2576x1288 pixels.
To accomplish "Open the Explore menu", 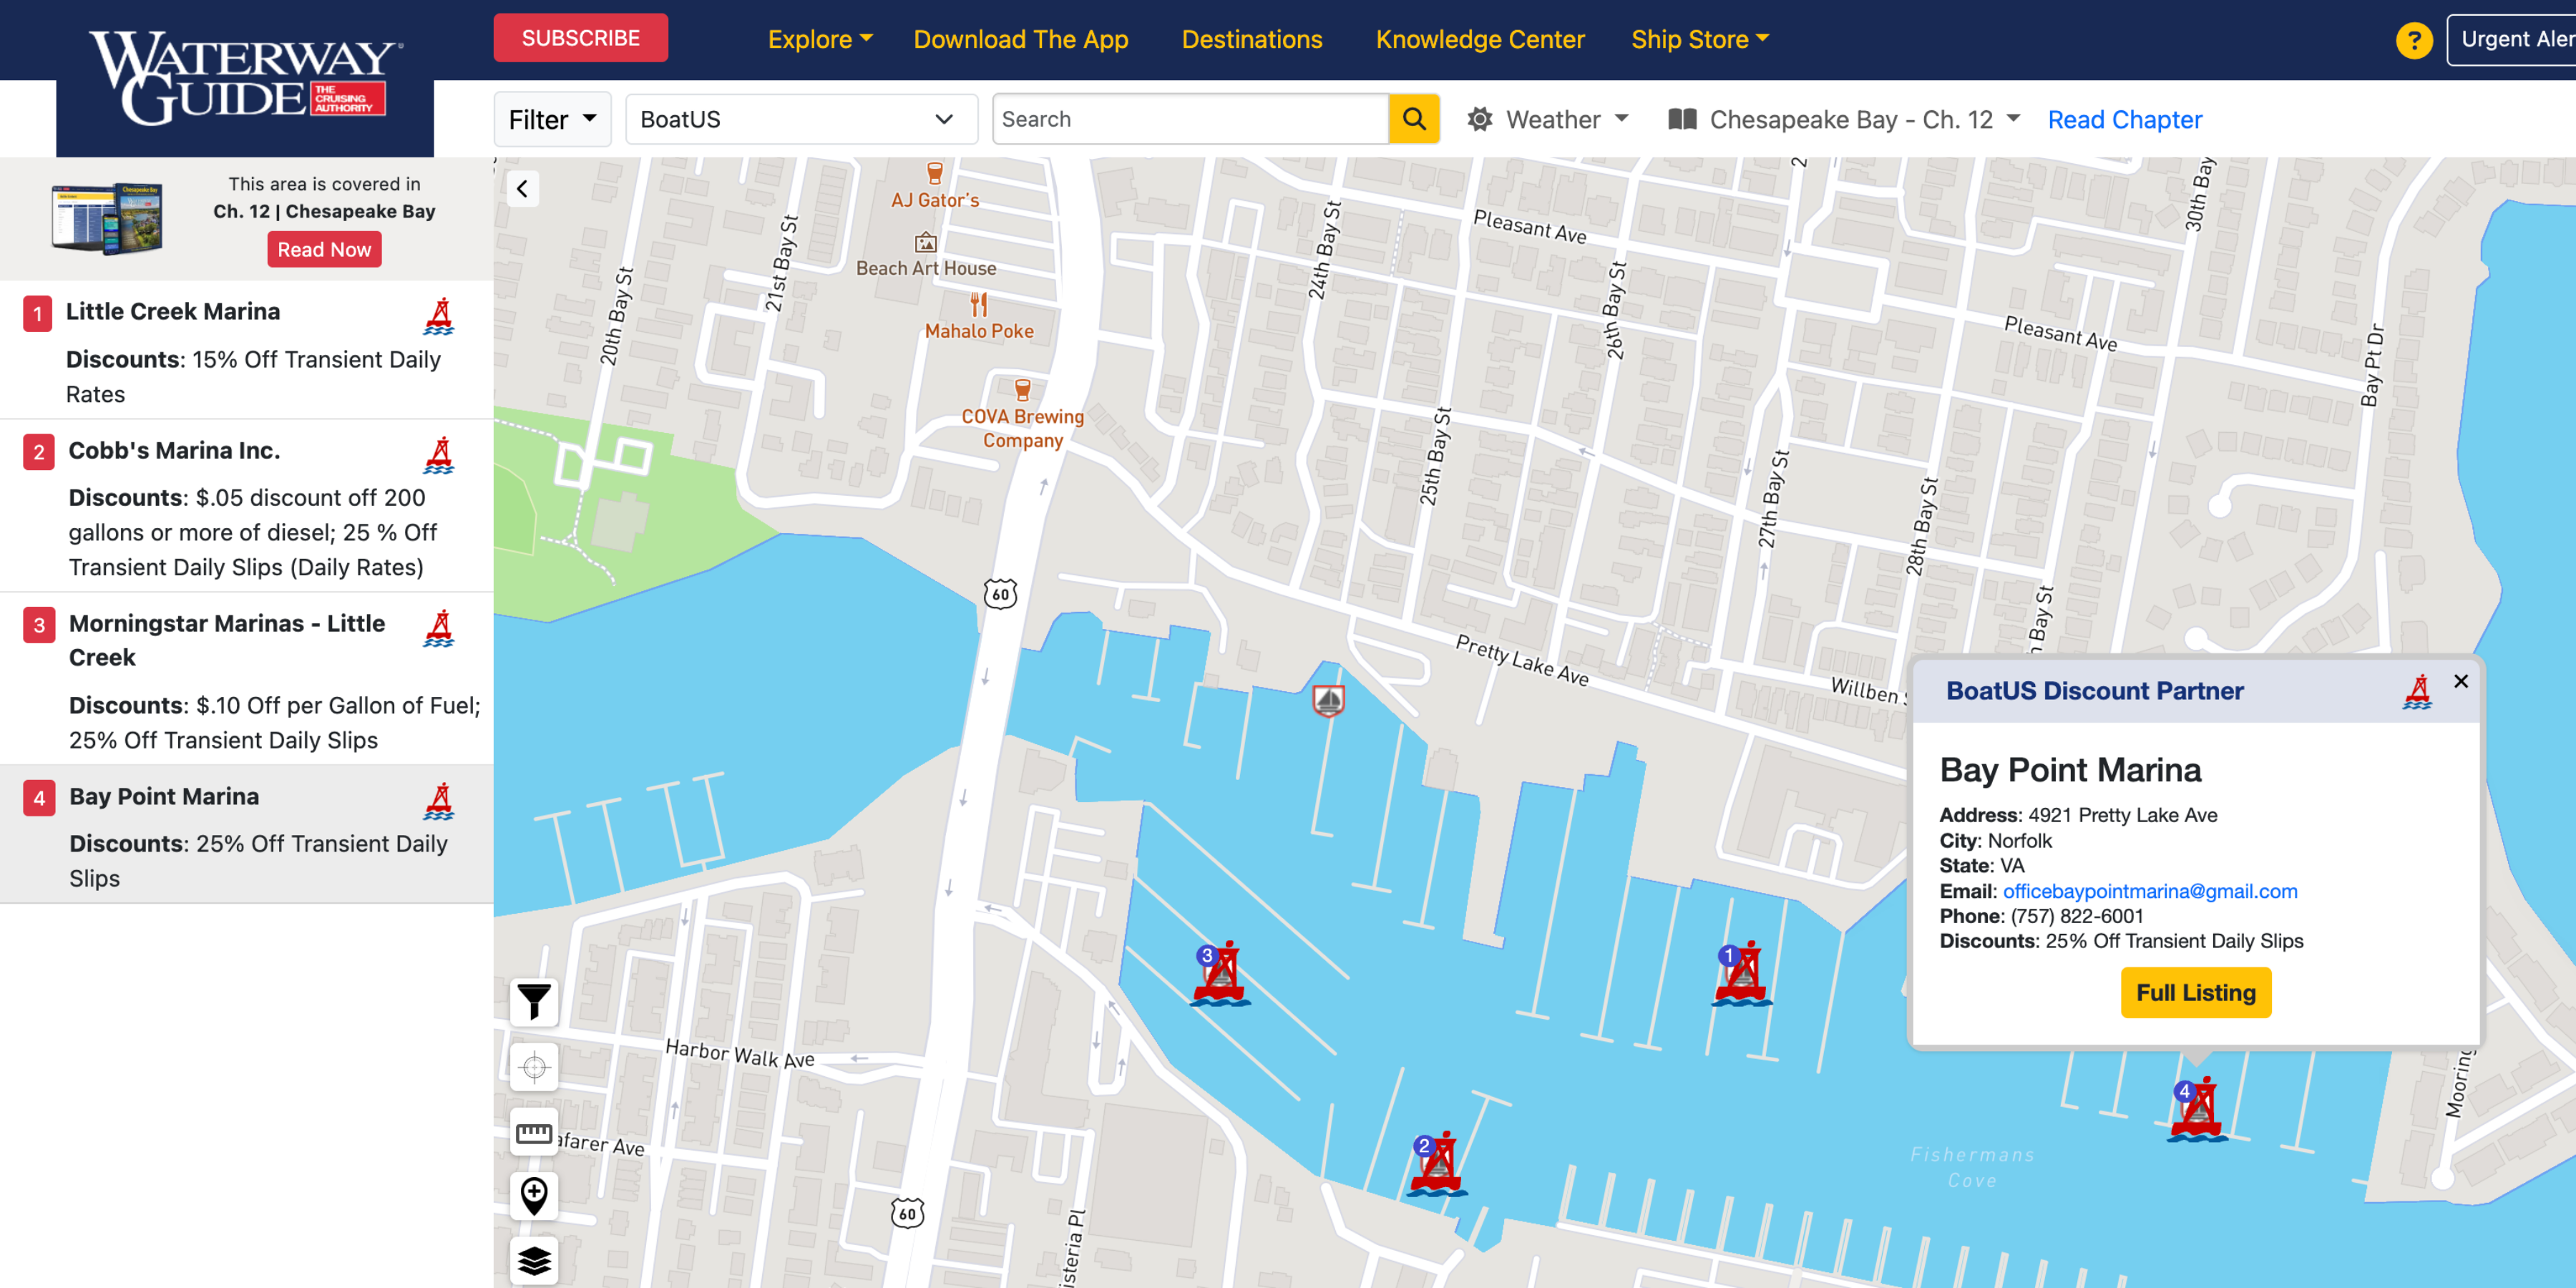I will click(x=820, y=39).
